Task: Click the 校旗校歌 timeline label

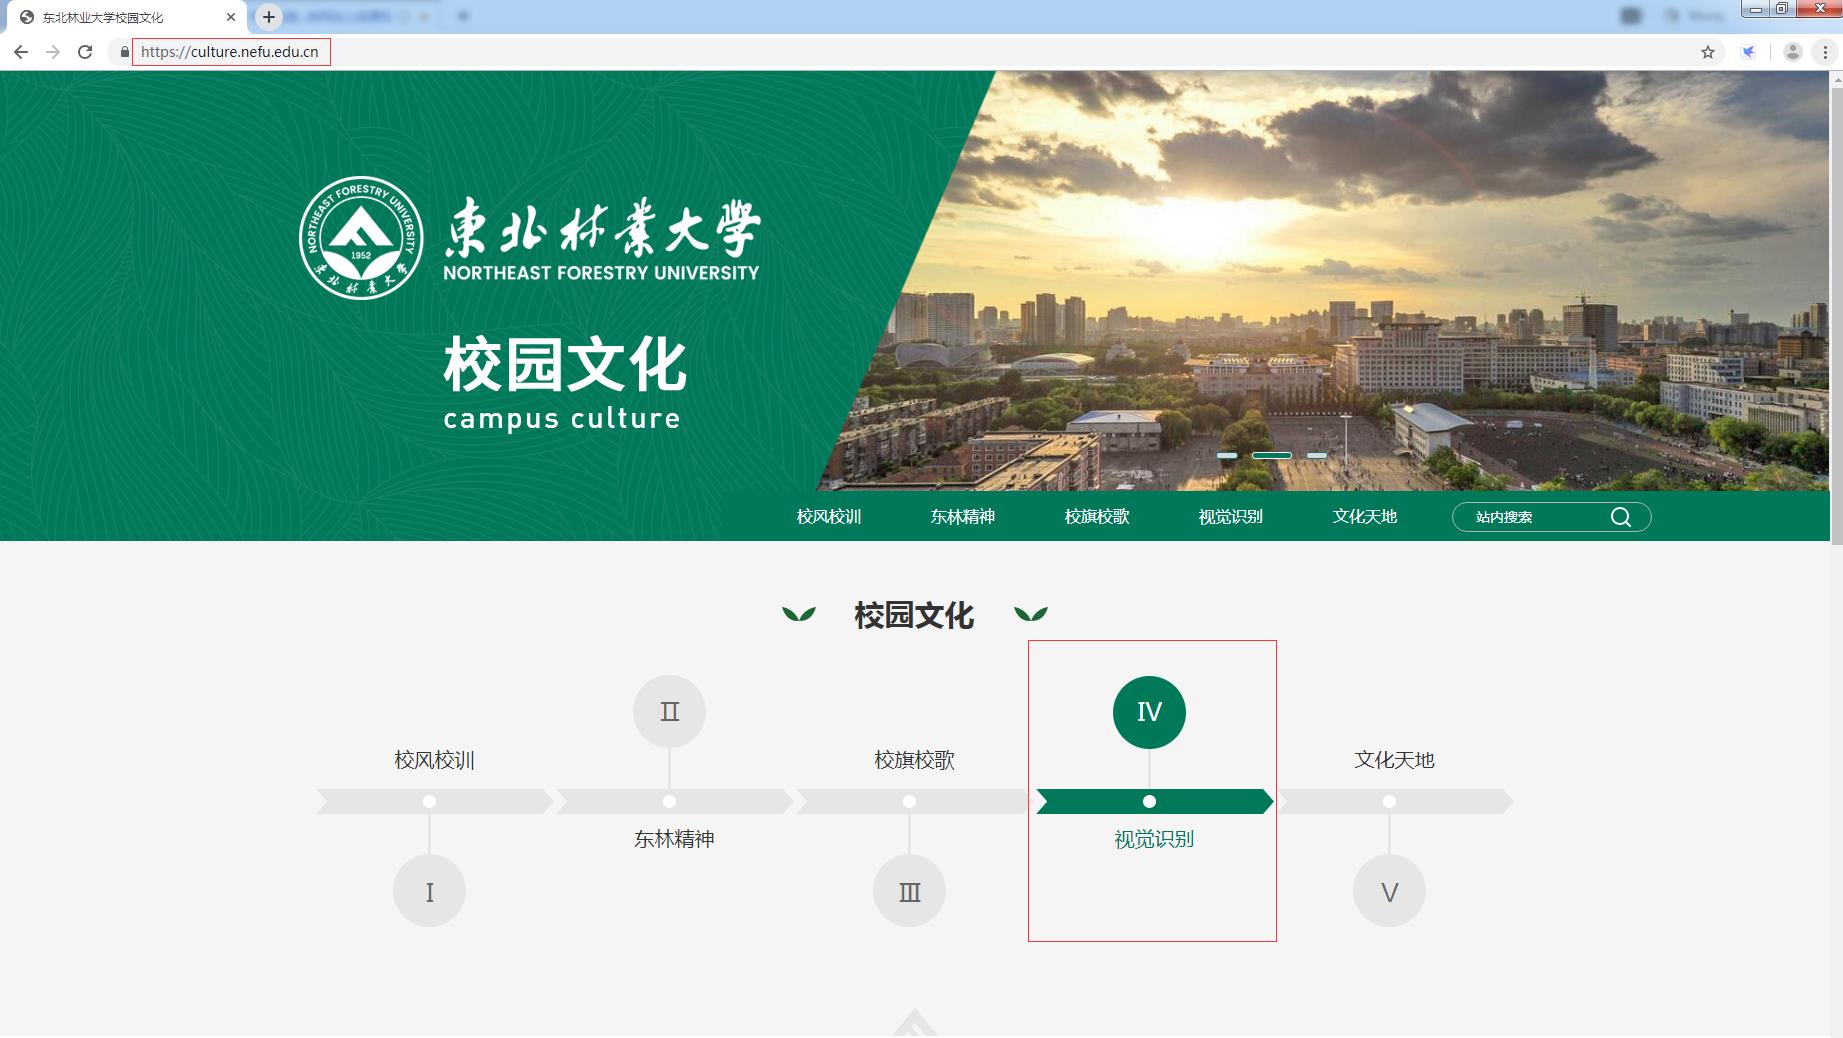Action: [x=914, y=760]
